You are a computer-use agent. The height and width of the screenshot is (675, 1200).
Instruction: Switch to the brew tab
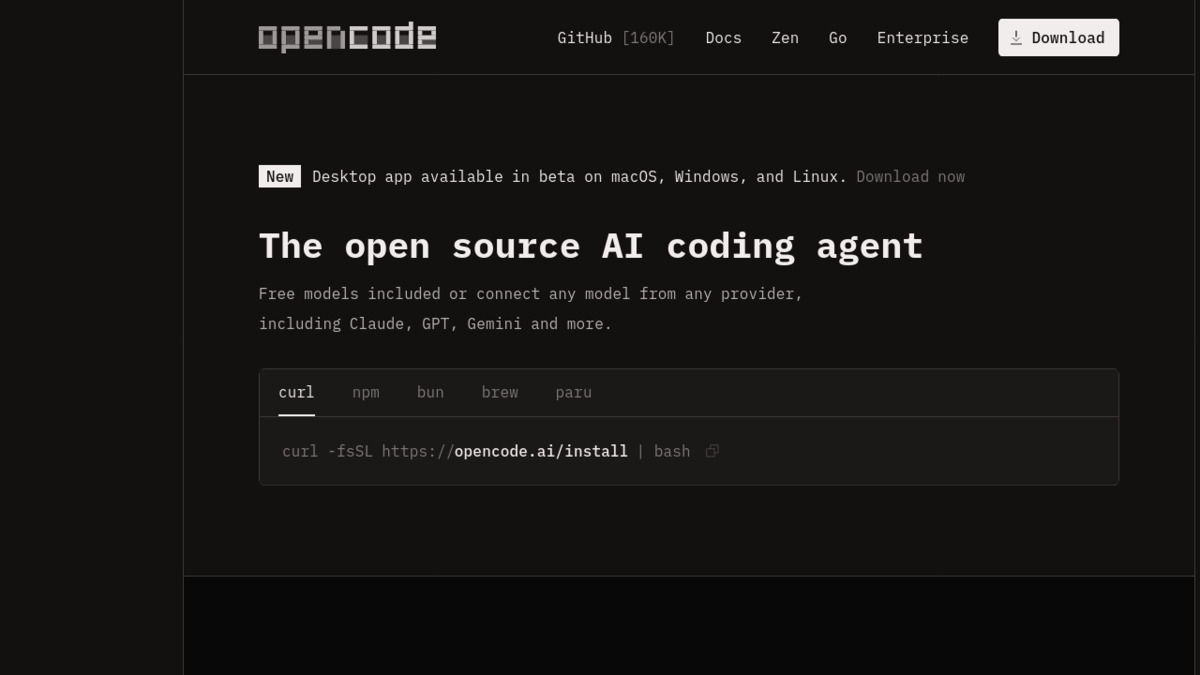click(500, 392)
